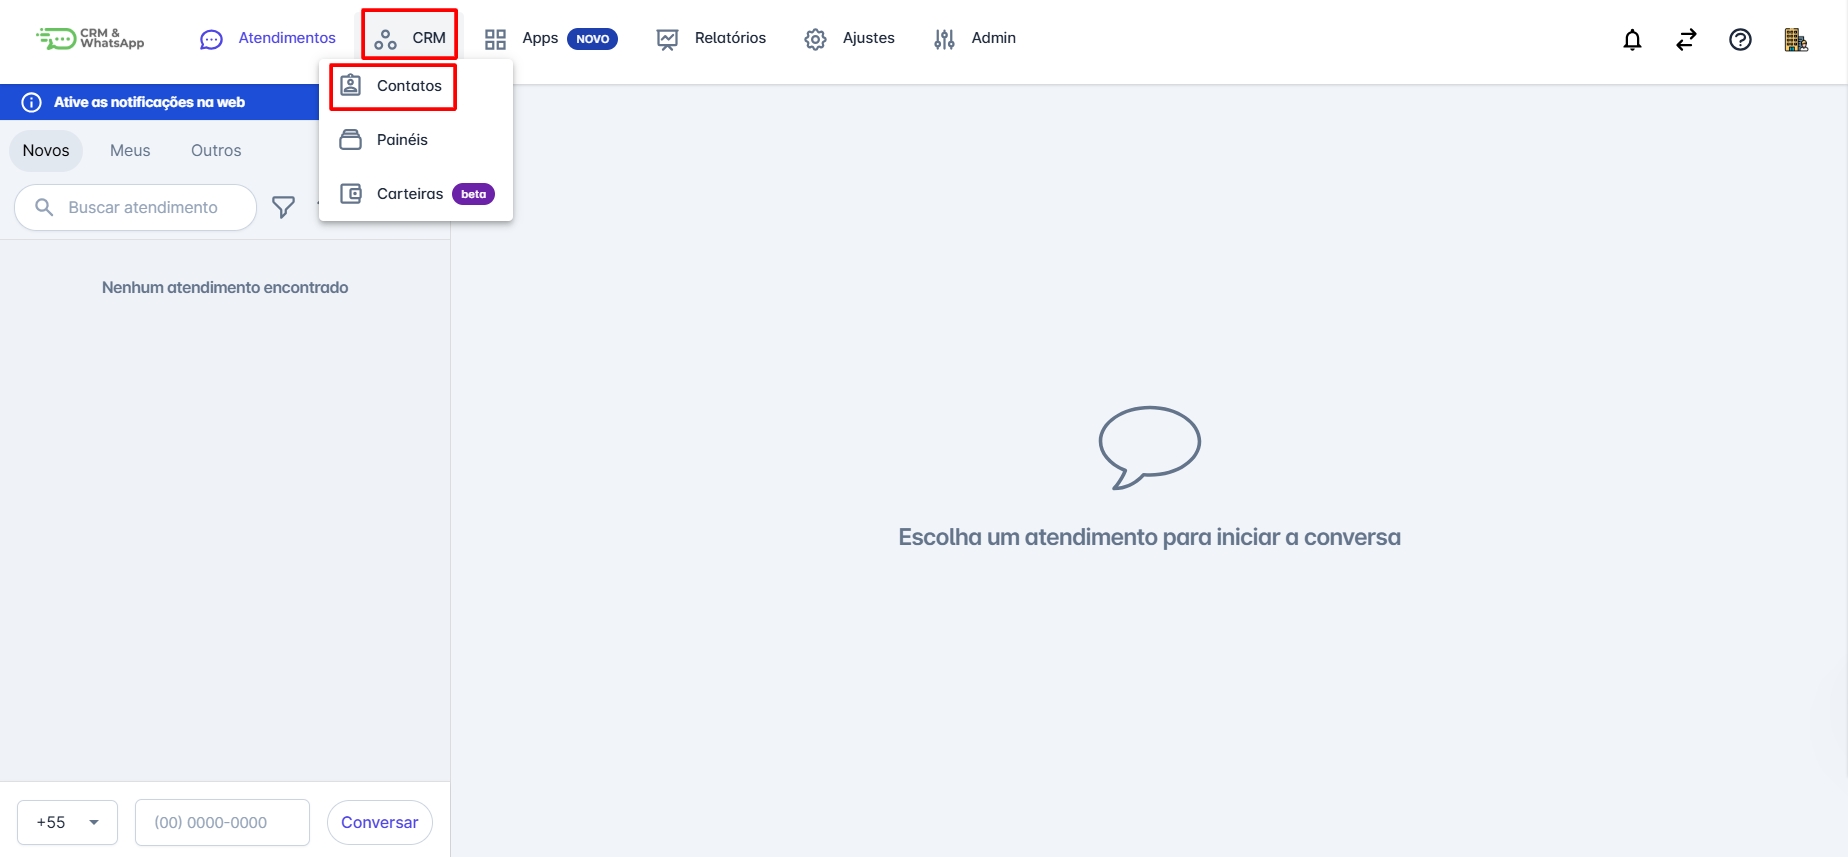Screen dimensions: 1848x857
Task: Switch to the Meus tab
Action: (x=130, y=150)
